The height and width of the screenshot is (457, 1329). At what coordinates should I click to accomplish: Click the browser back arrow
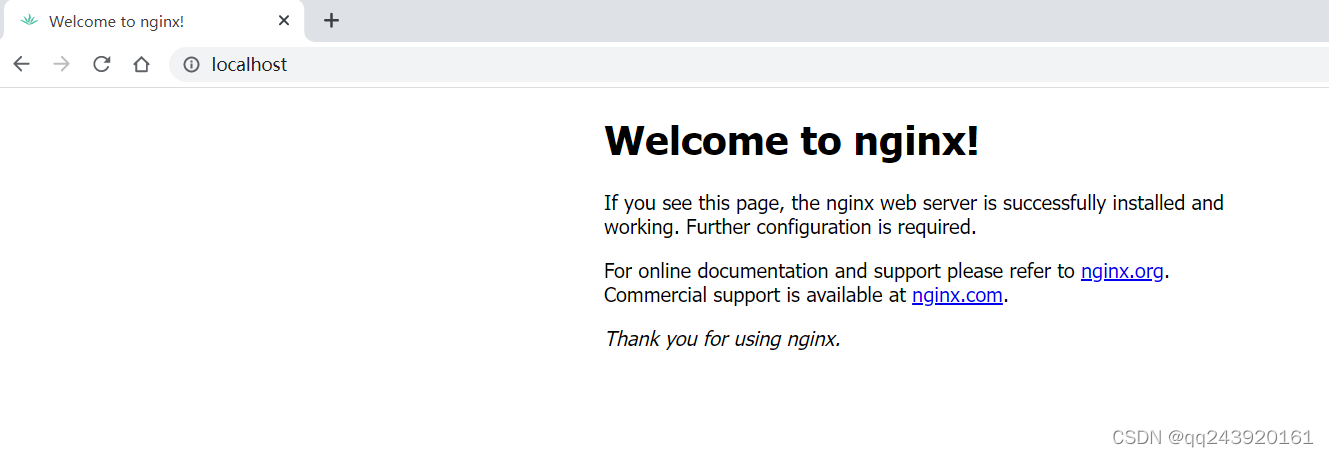(21, 64)
